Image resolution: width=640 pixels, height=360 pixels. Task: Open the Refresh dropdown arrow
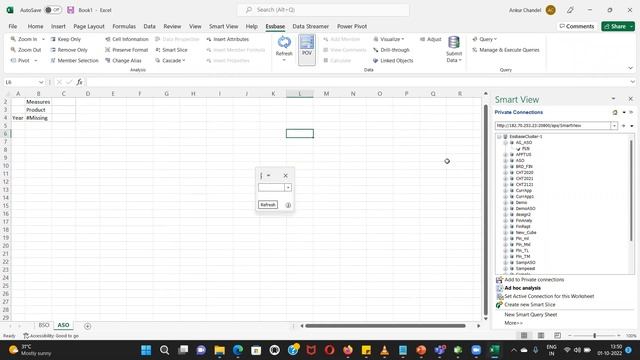coord(284,60)
